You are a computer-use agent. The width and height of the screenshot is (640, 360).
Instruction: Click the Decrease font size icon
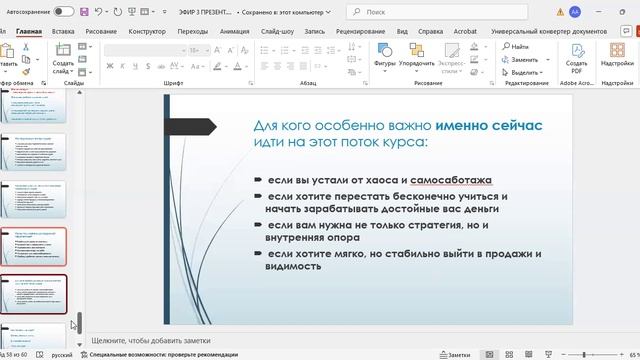coord(231,50)
